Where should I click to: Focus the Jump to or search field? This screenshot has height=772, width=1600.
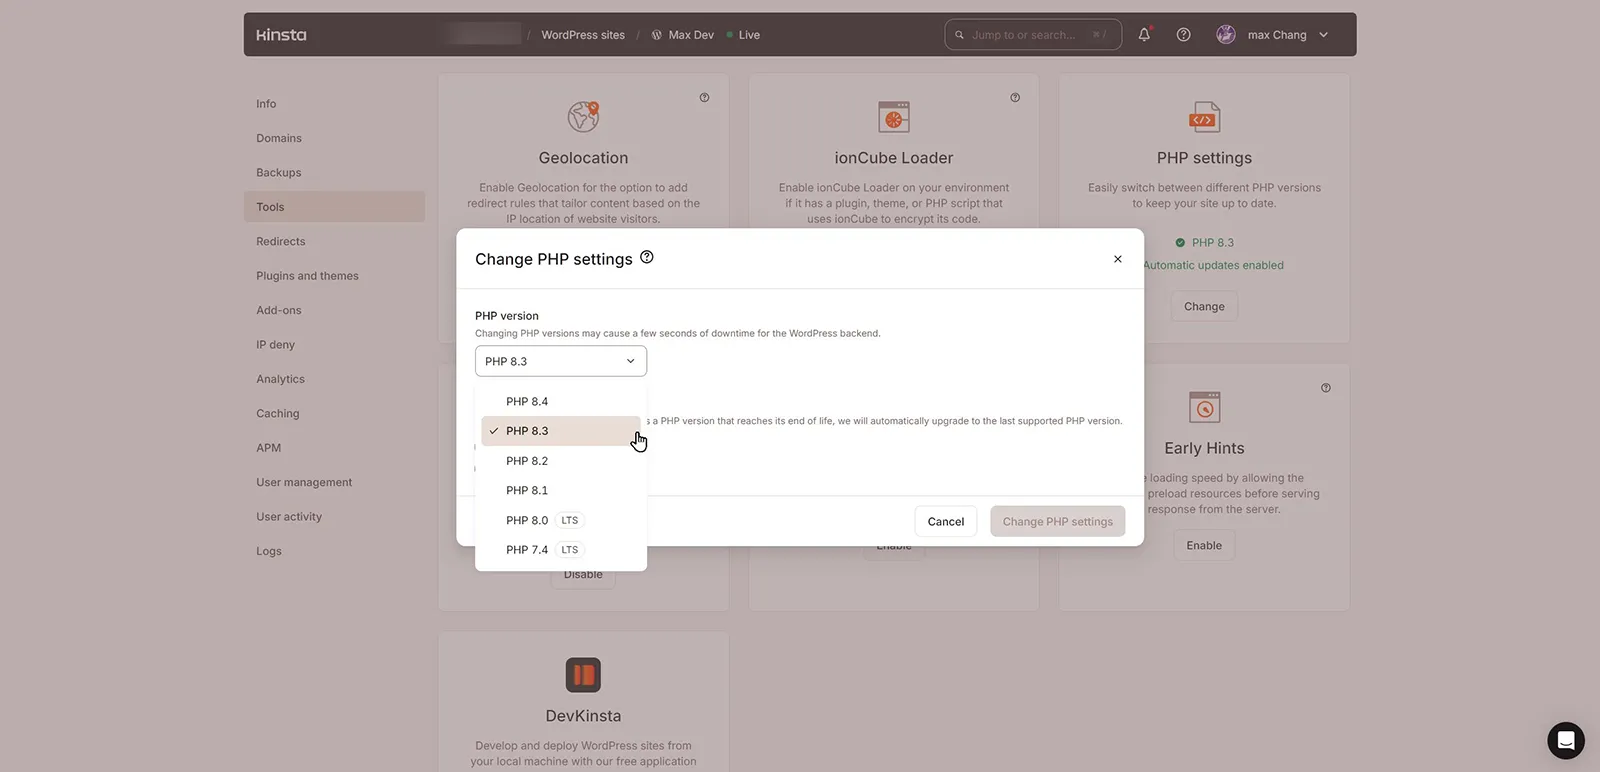coord(1033,35)
